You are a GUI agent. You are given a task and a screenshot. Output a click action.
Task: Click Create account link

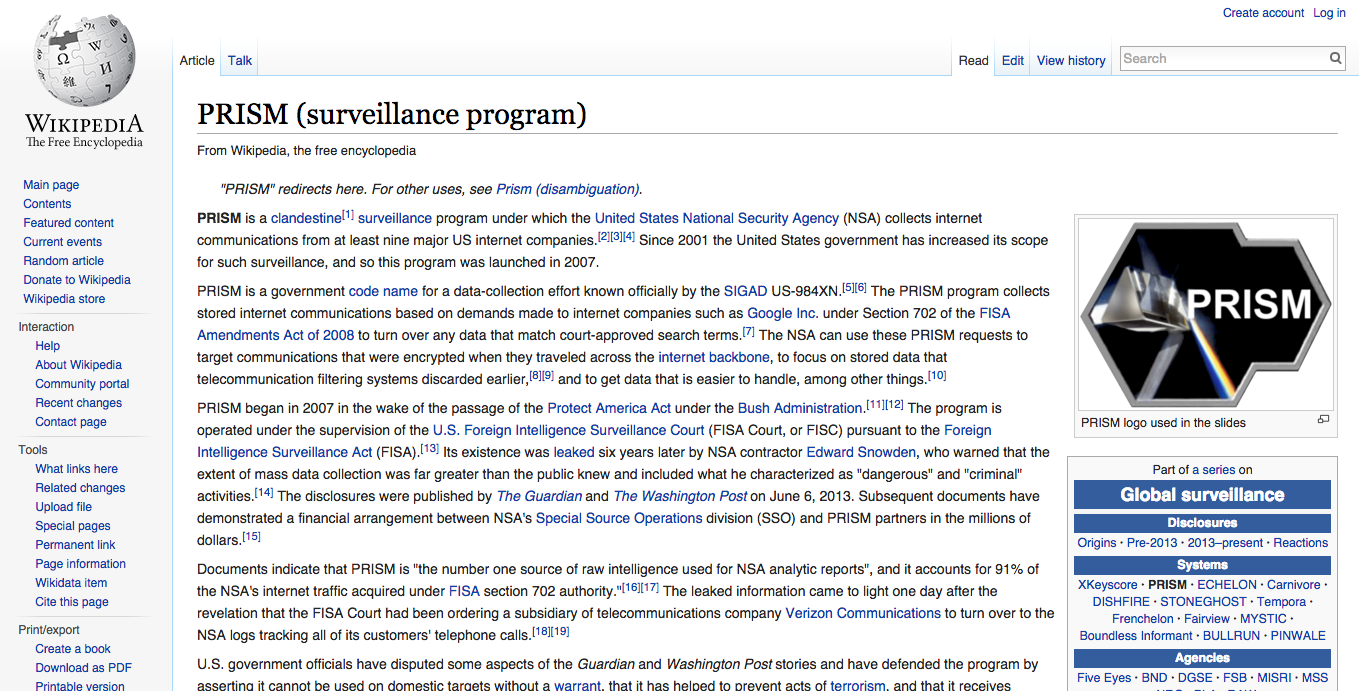pos(1263,13)
